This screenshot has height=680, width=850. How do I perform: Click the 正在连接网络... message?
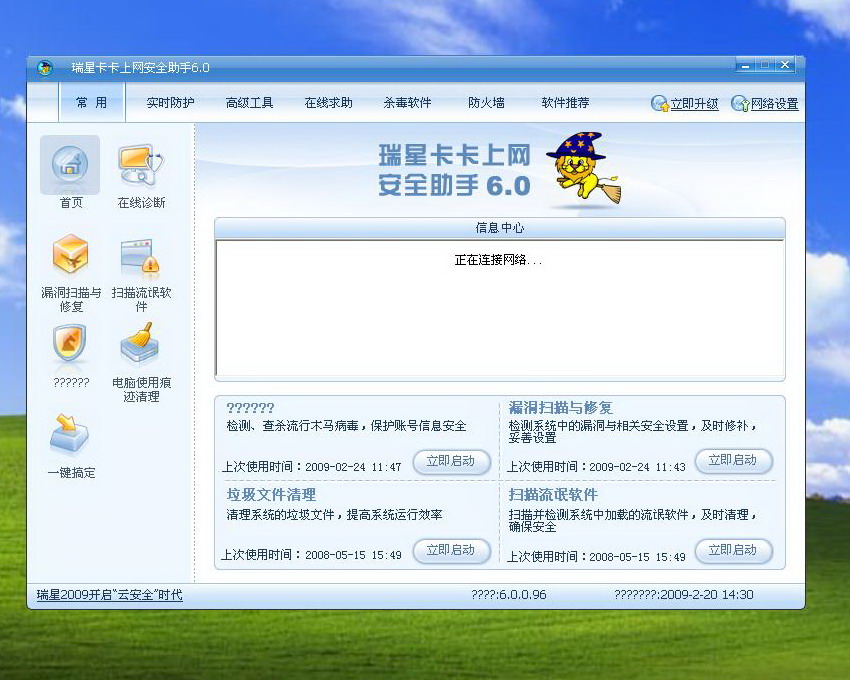coord(498,260)
